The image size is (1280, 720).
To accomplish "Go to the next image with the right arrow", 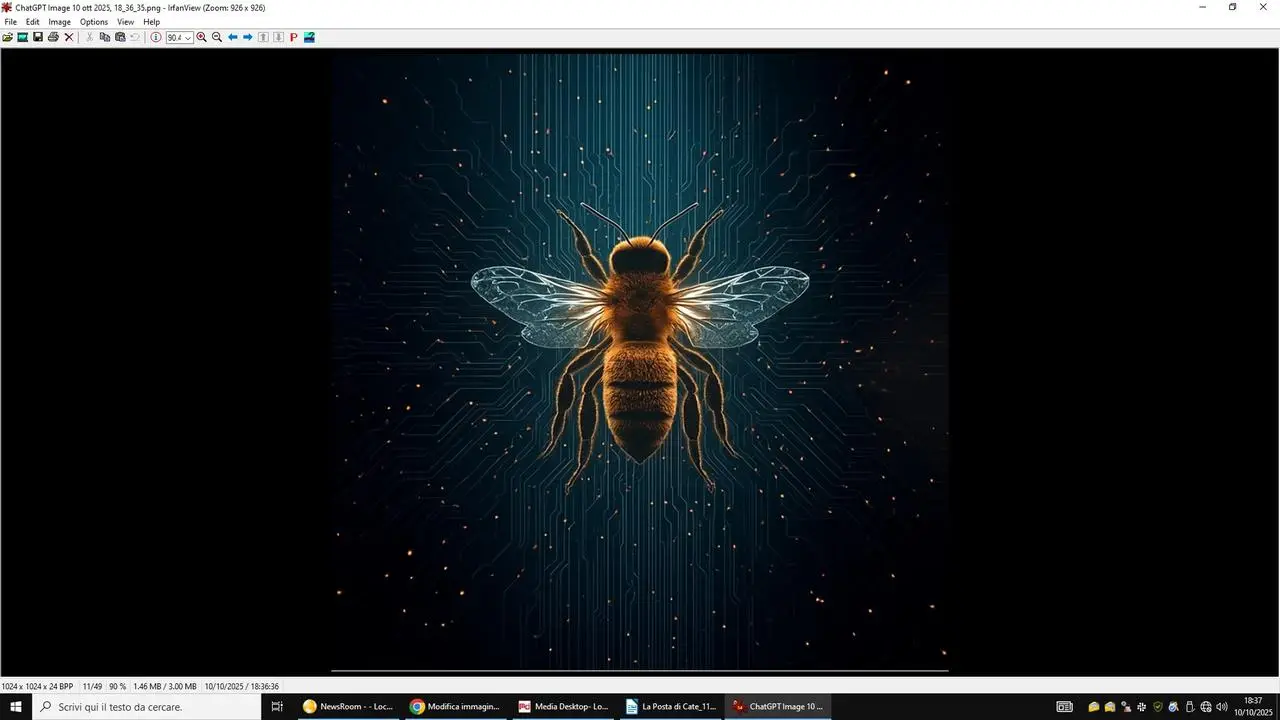I will click(248, 37).
